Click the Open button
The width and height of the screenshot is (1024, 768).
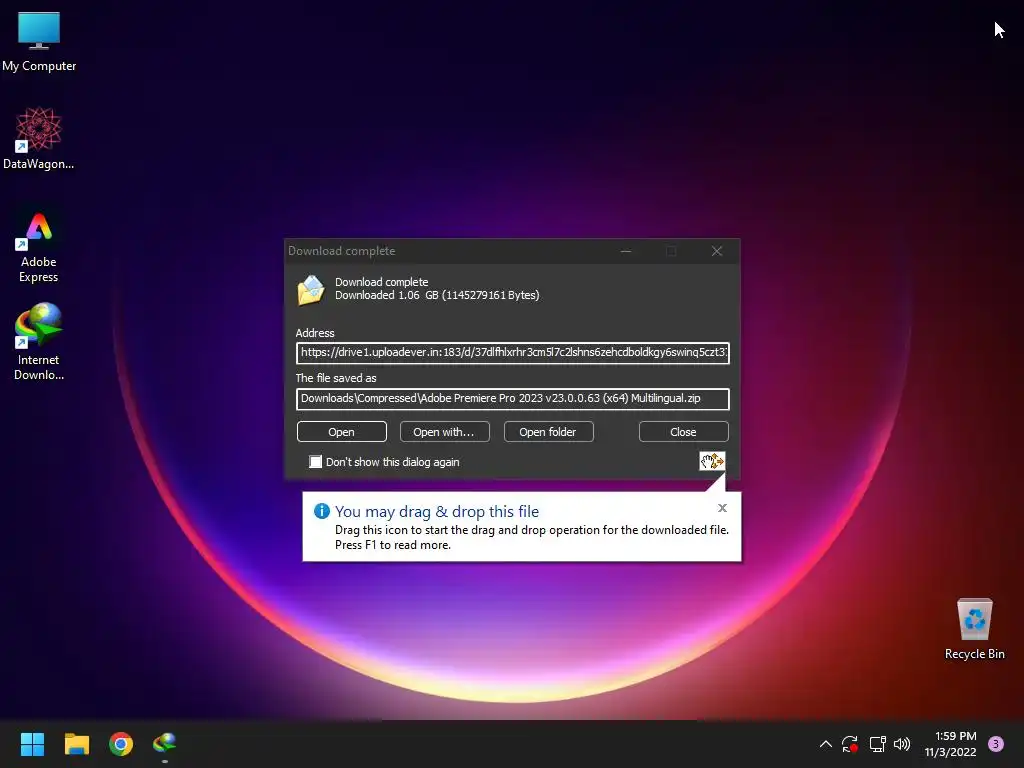pyautogui.click(x=342, y=432)
